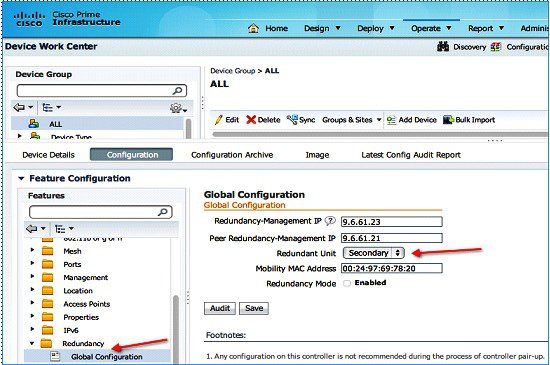Expand the Mesh folder
This screenshot has width=550, height=365.
(32, 250)
